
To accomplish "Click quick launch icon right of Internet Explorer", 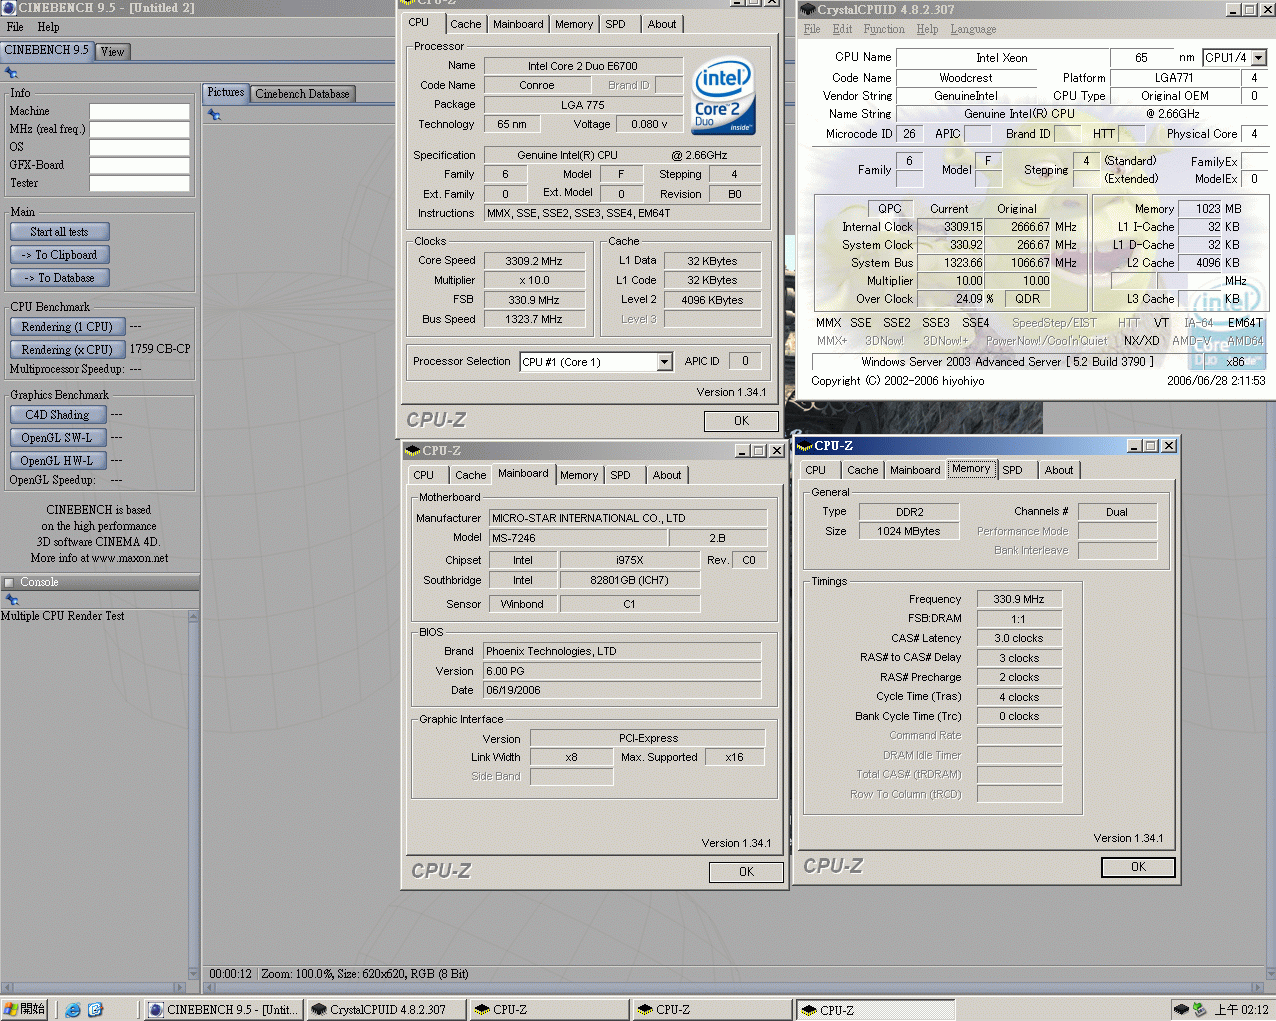I will 95,1010.
